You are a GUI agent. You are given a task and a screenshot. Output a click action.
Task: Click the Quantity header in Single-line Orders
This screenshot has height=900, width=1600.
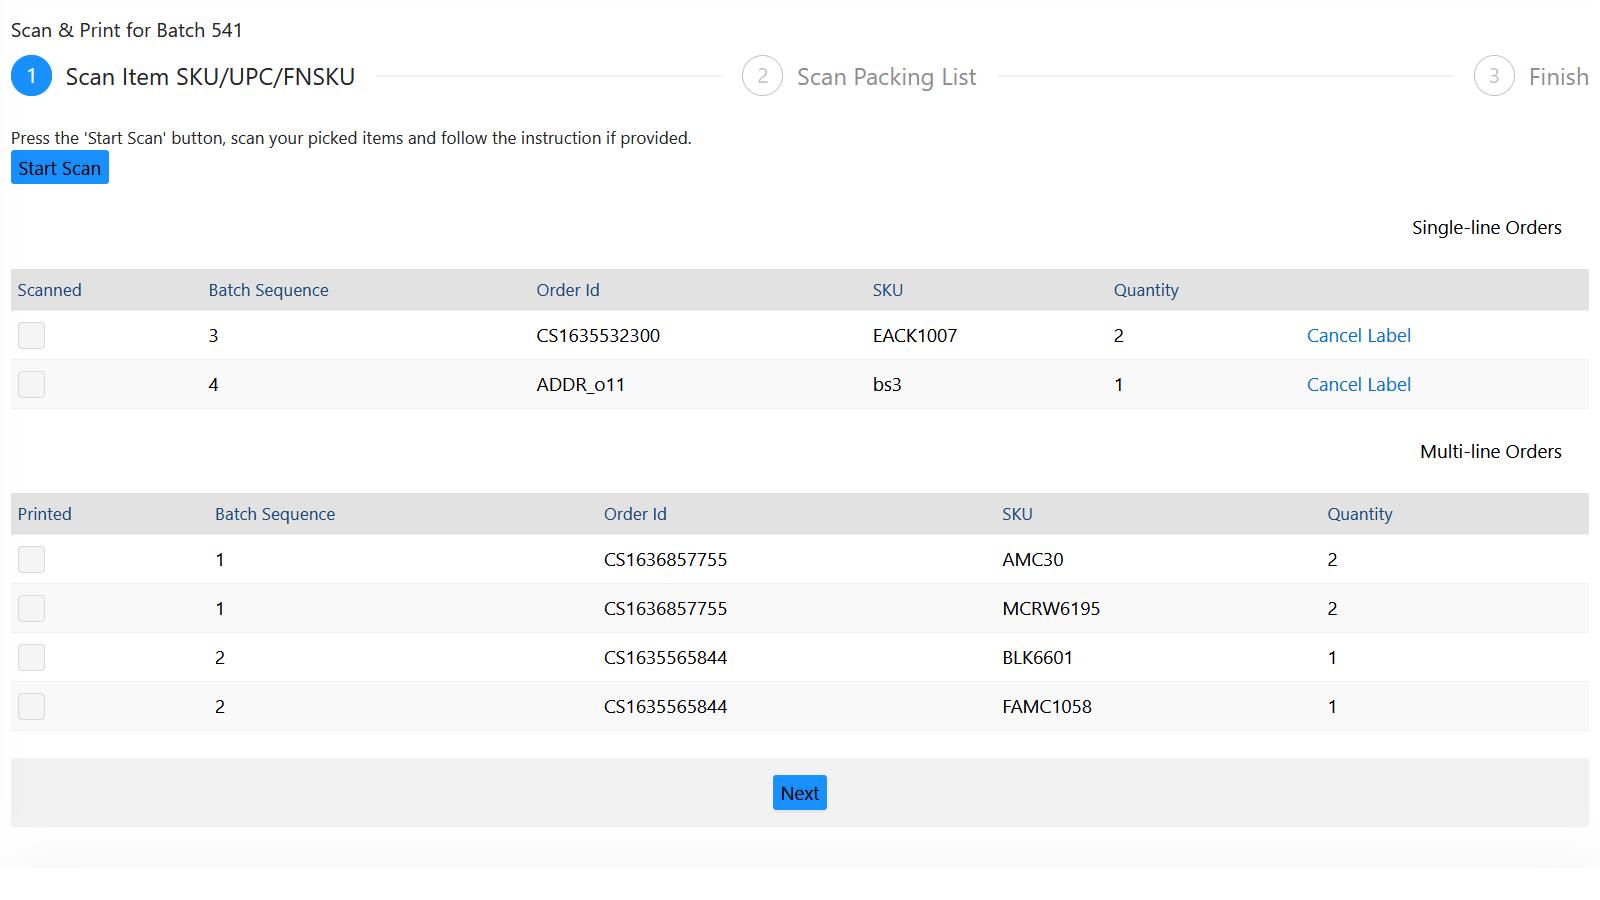1146,290
